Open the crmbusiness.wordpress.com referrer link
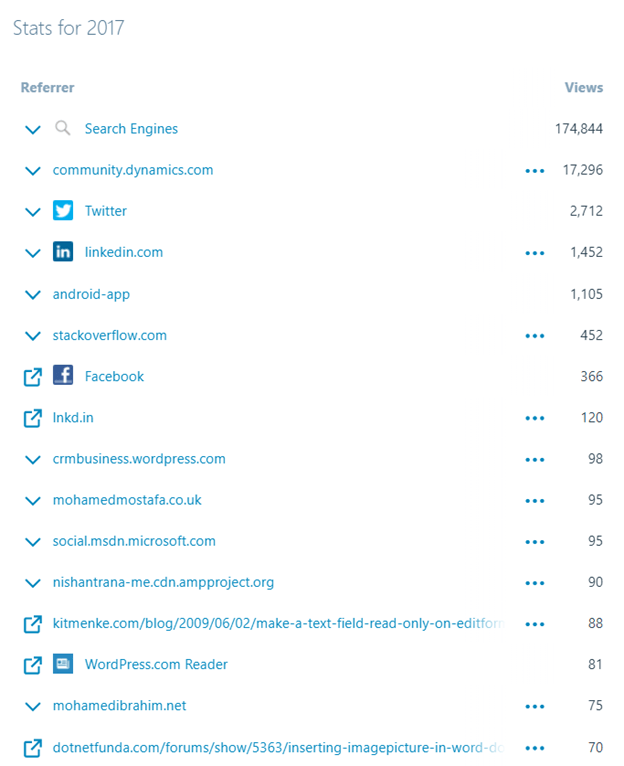This screenshot has width=624, height=766. 139,459
